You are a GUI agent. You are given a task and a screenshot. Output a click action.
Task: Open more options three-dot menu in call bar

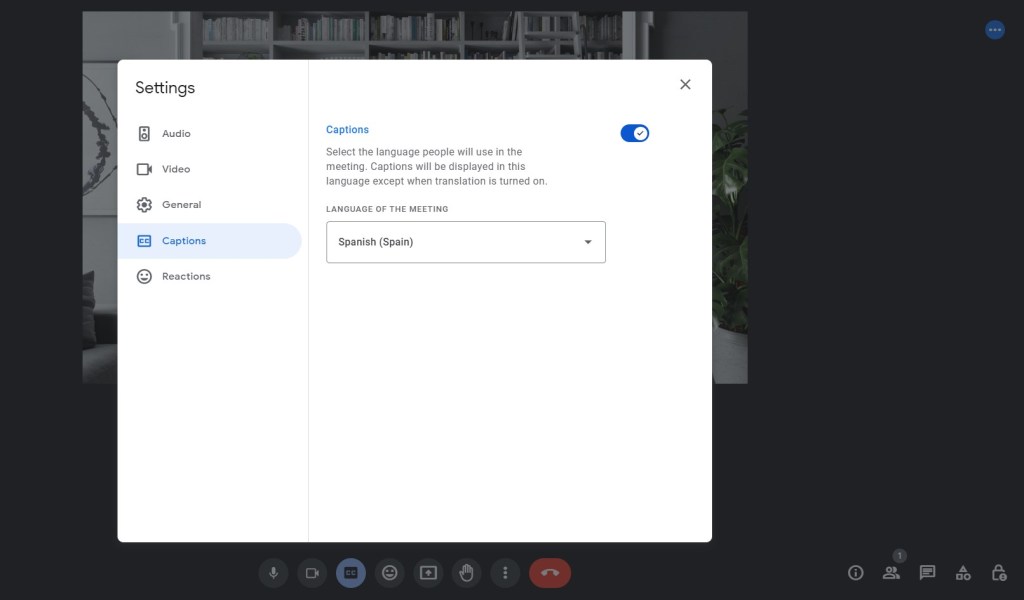(506, 573)
